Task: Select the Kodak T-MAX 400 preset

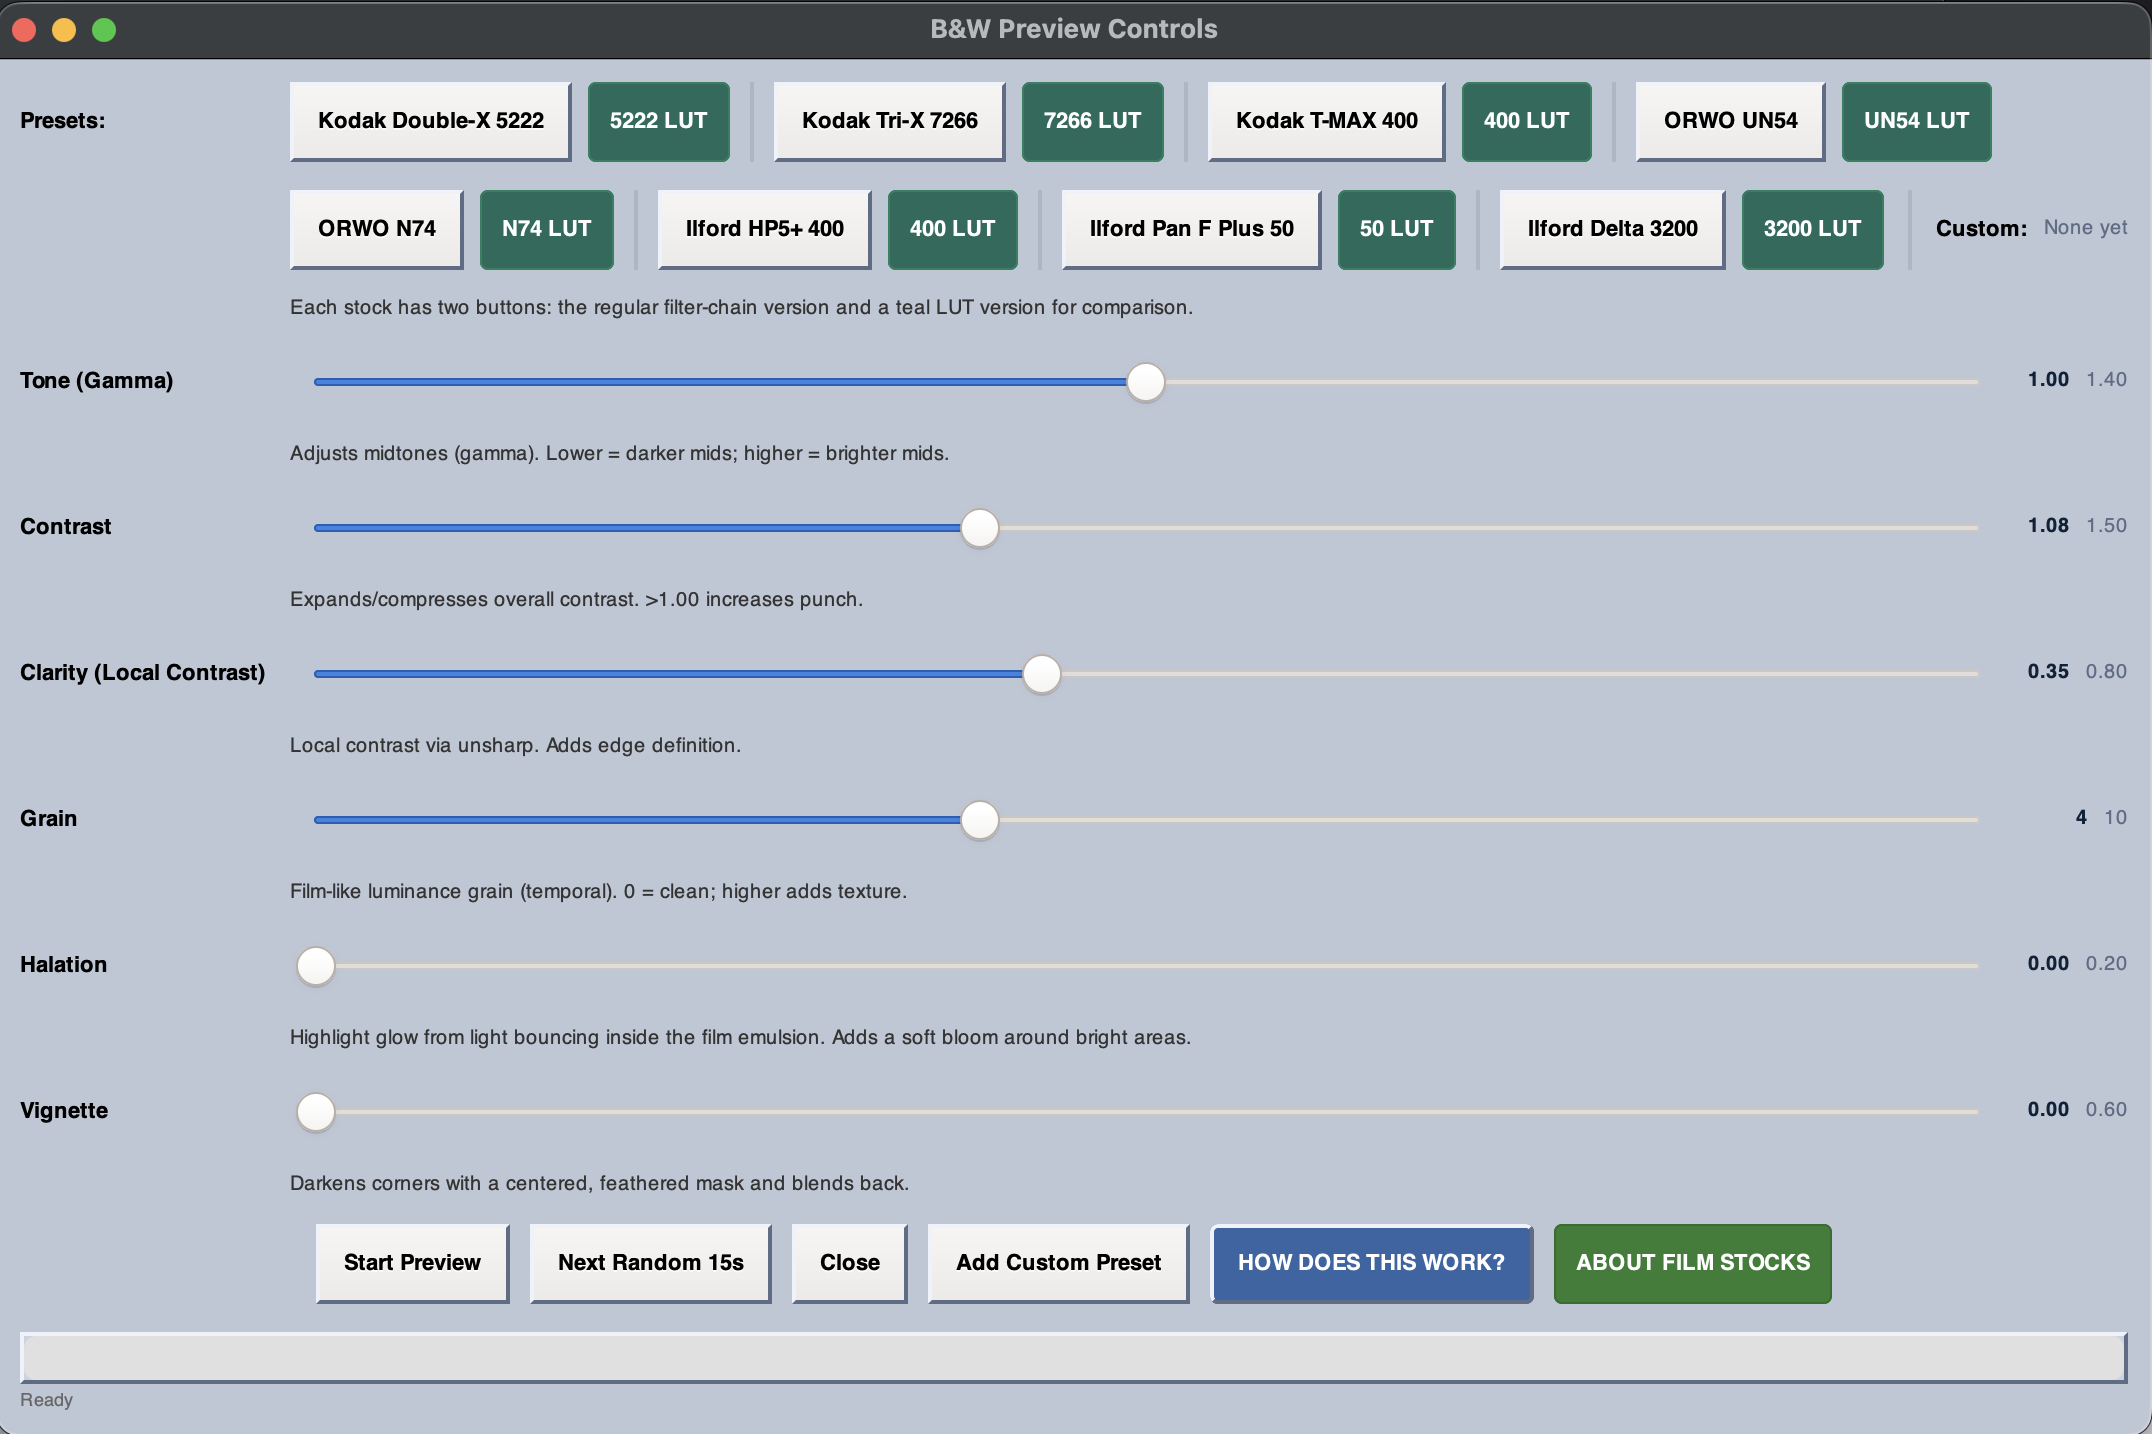Action: pyautogui.click(x=1326, y=121)
